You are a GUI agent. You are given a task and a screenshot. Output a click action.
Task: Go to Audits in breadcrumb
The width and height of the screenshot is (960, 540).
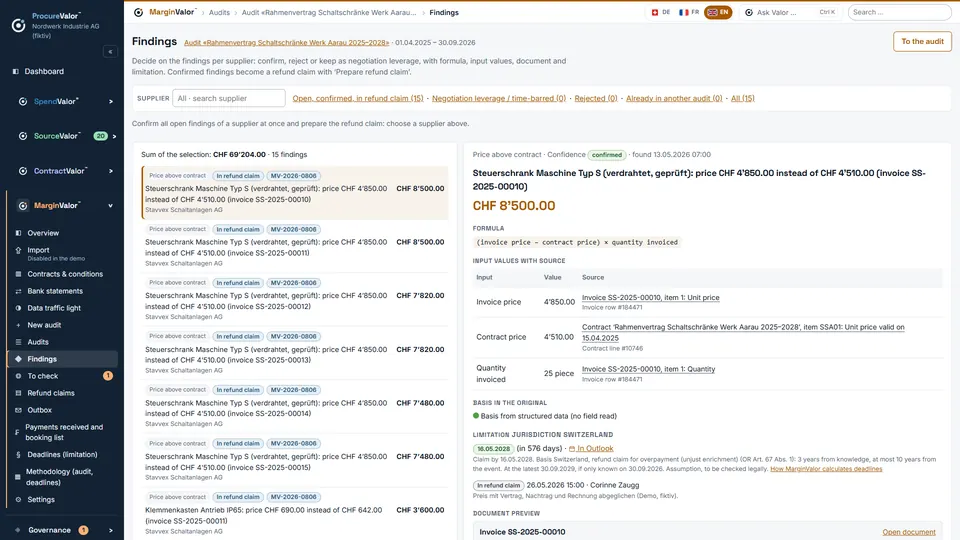(219, 12)
